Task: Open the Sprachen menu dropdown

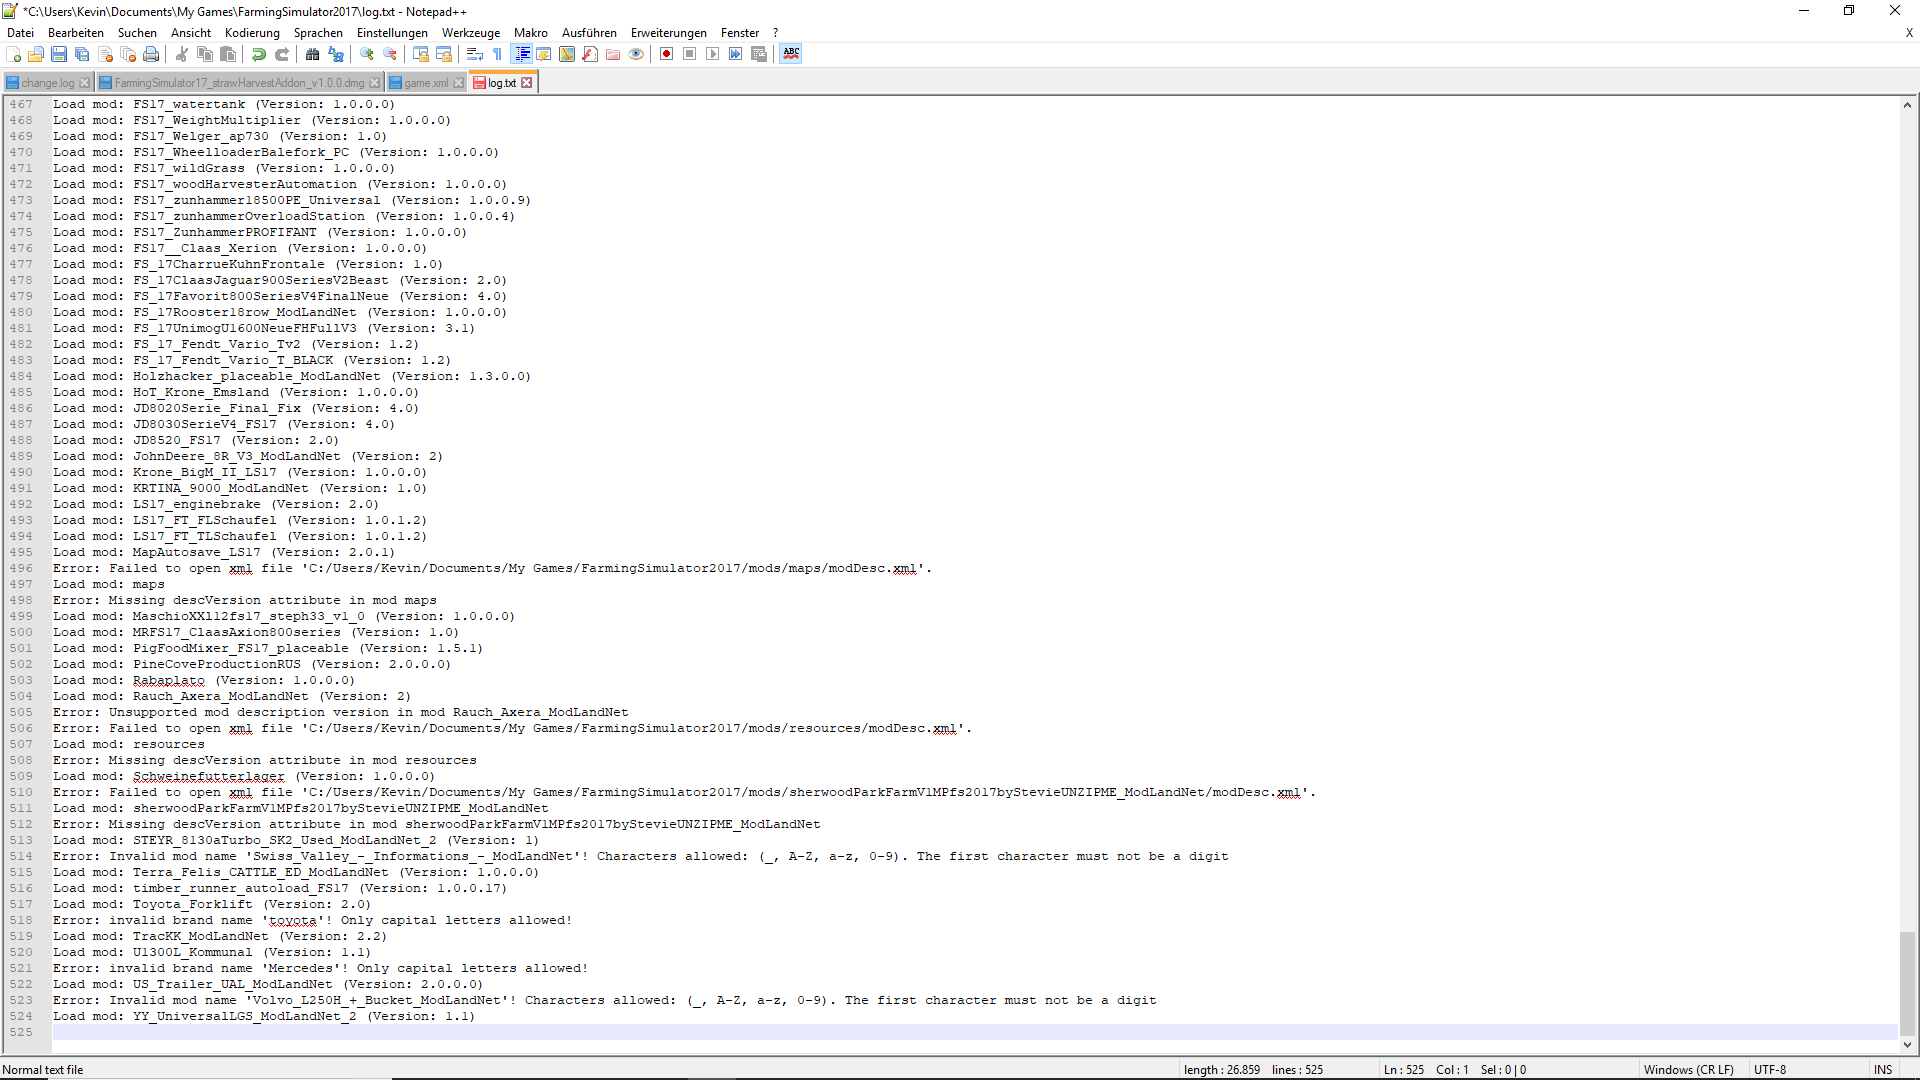Action: coord(318,33)
